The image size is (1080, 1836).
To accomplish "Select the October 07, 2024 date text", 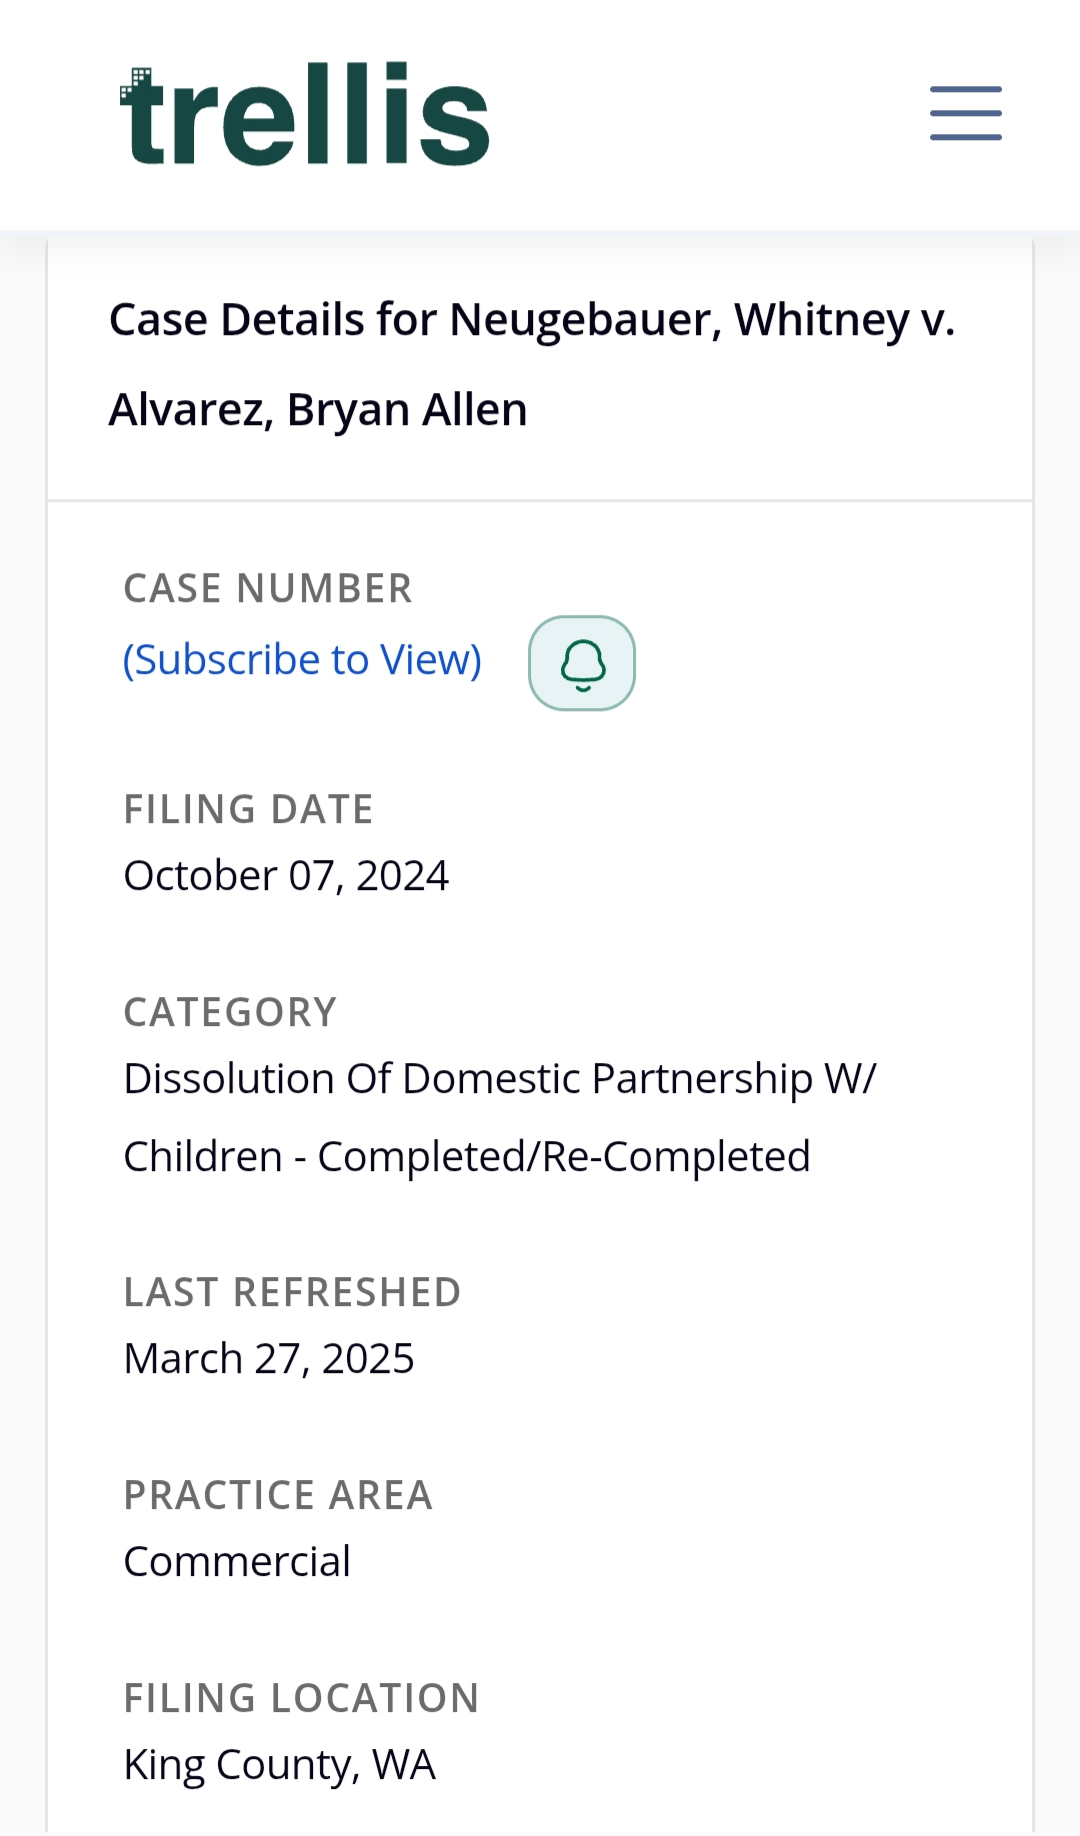I will pyautogui.click(x=286, y=876).
